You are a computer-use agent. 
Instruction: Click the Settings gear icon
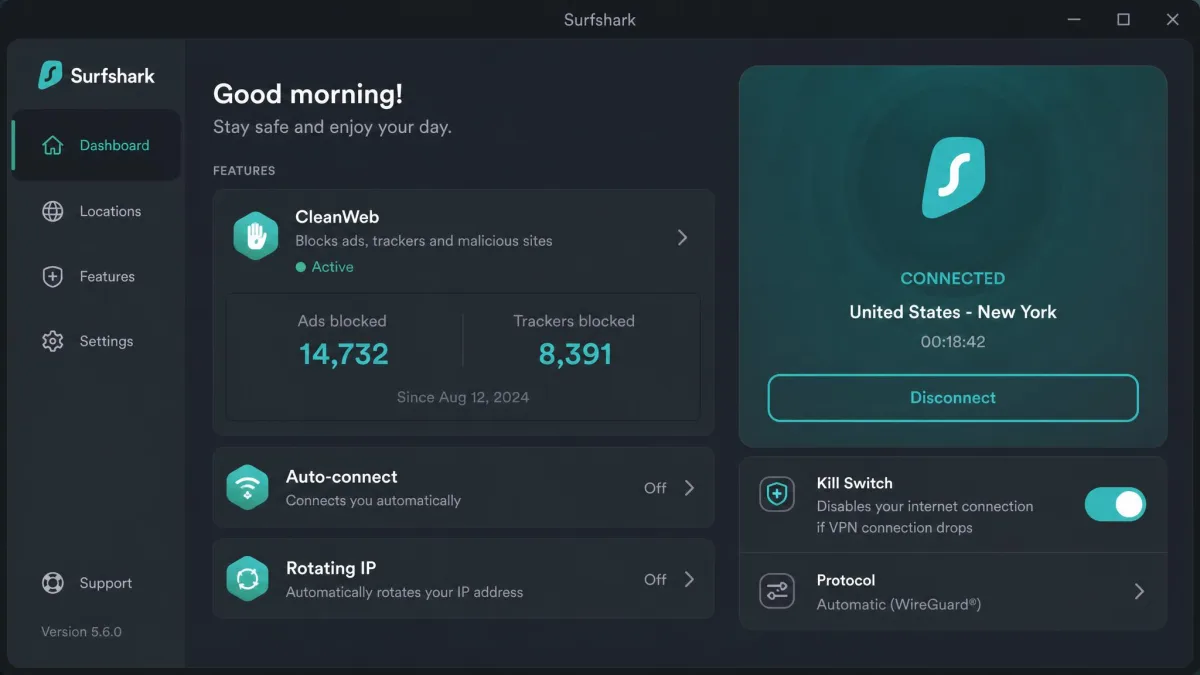point(52,341)
